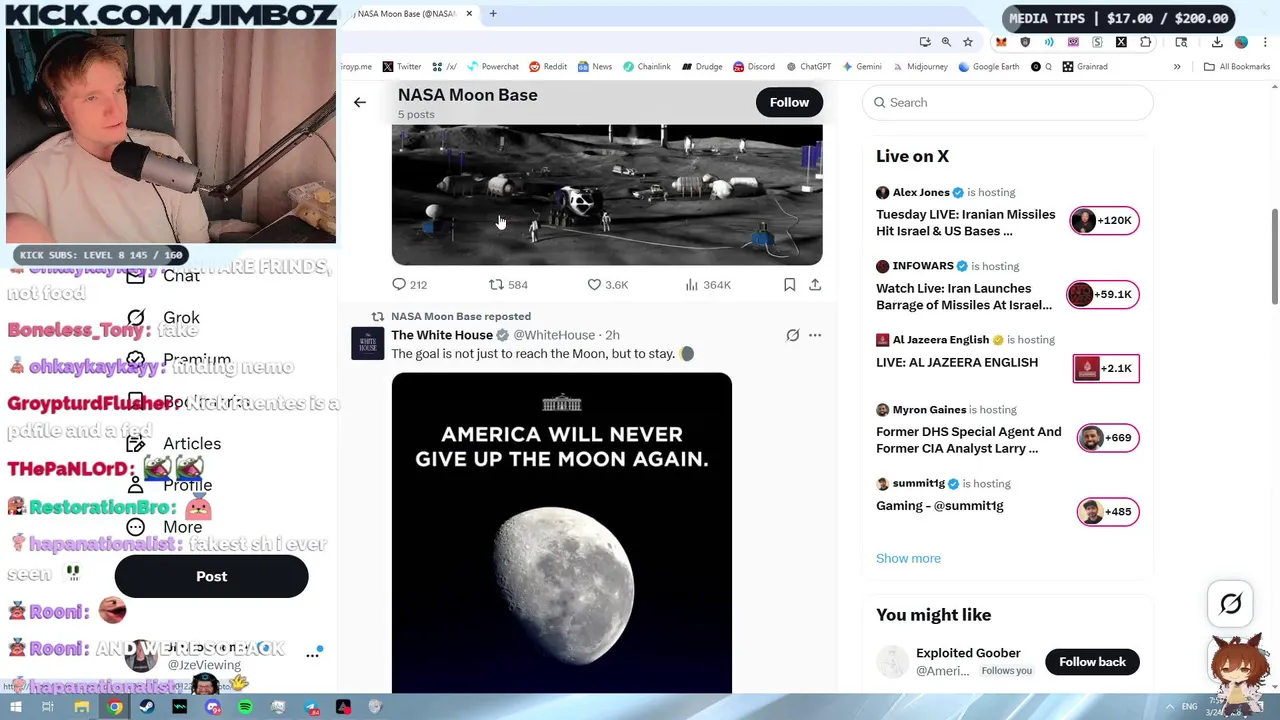Open the Drudge bookmark
Image resolution: width=1280 pixels, height=720 pixels.
tap(702, 67)
